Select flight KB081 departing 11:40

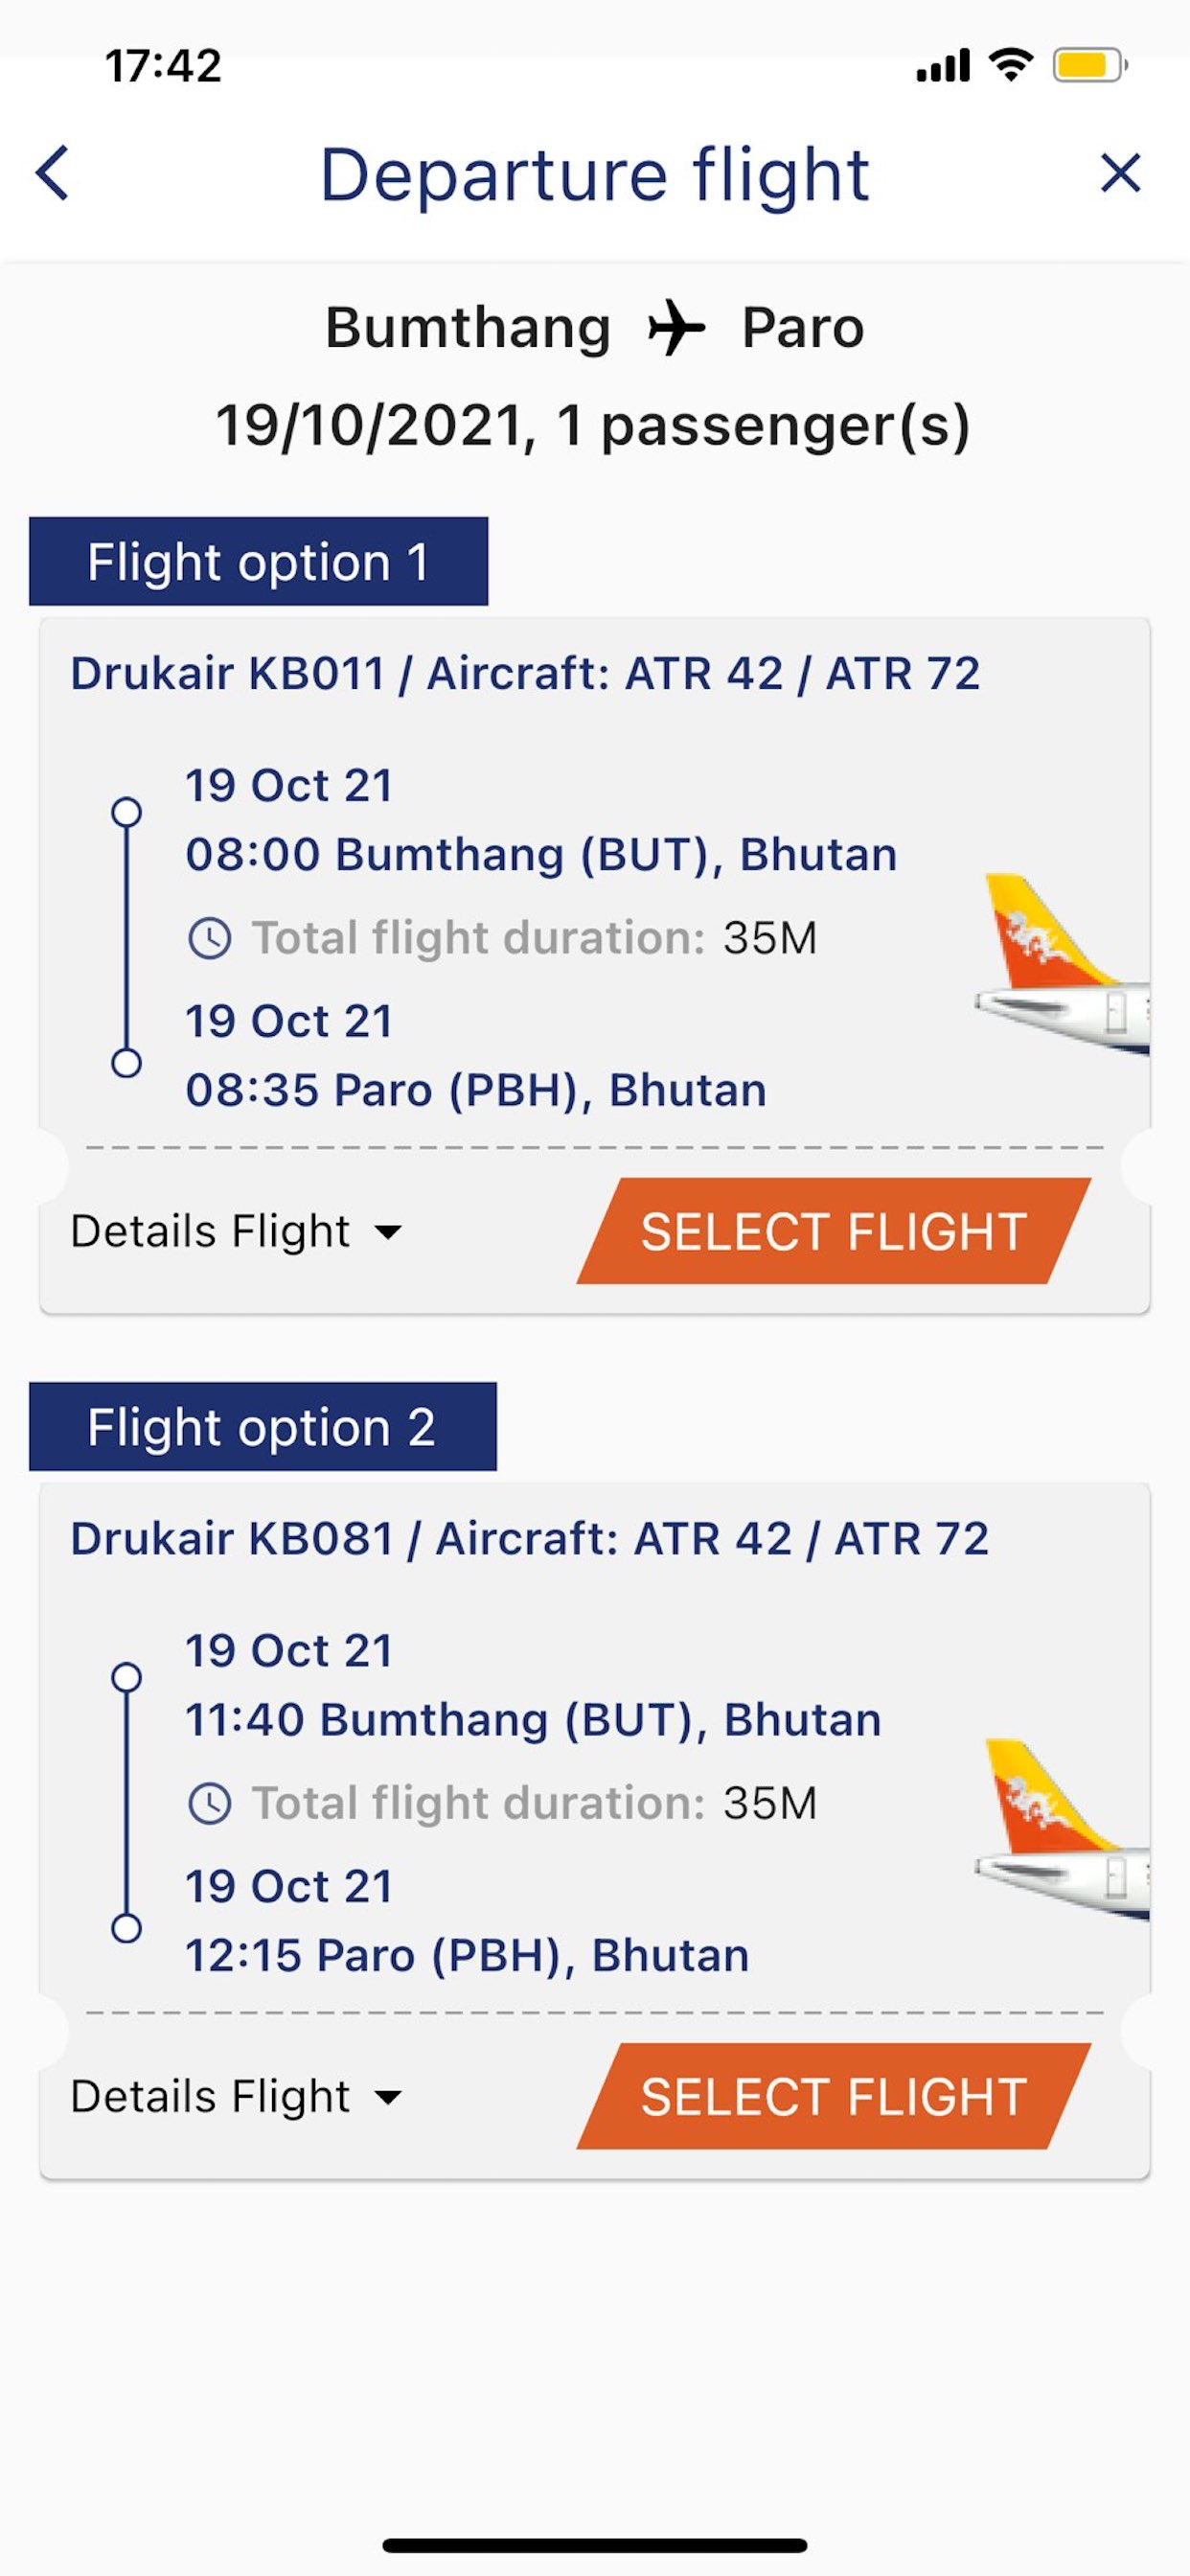(833, 2096)
